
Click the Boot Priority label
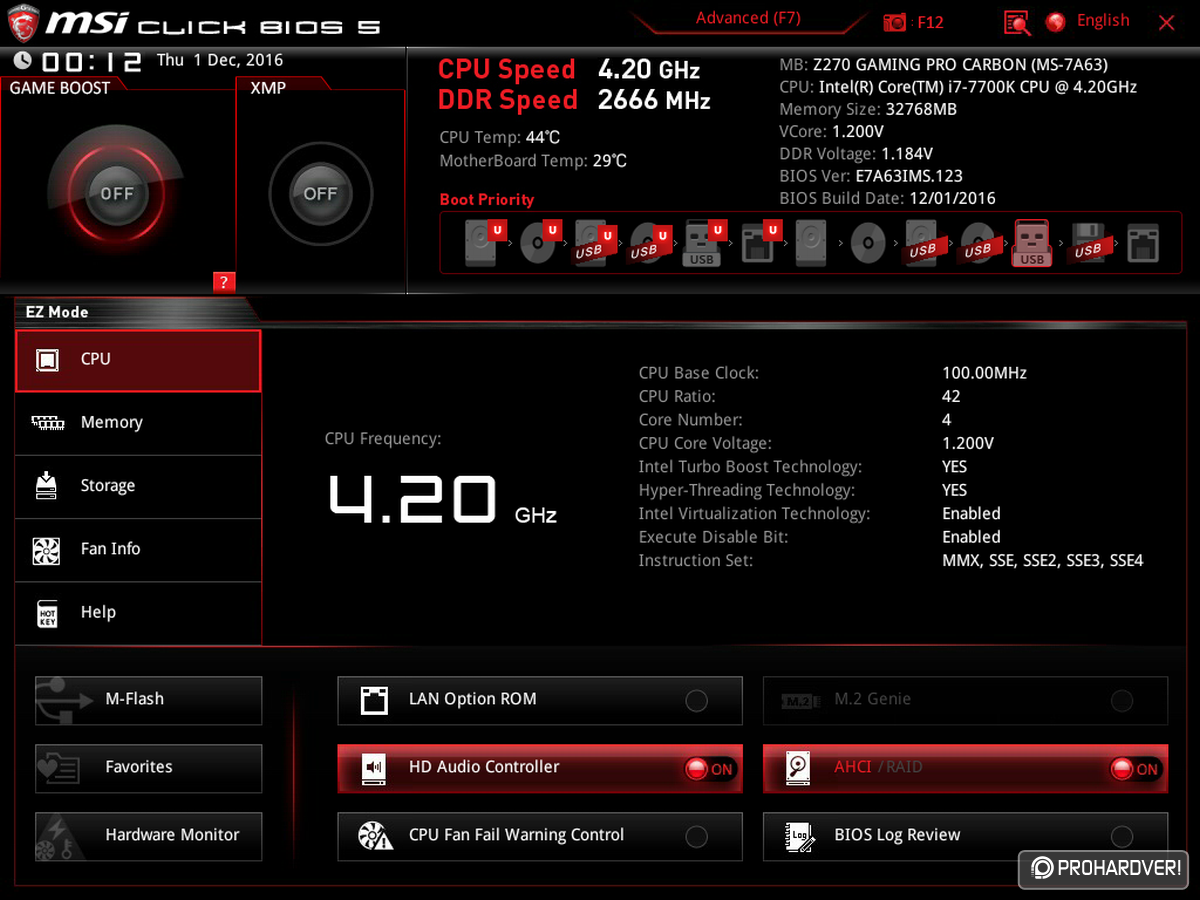[x=487, y=200]
